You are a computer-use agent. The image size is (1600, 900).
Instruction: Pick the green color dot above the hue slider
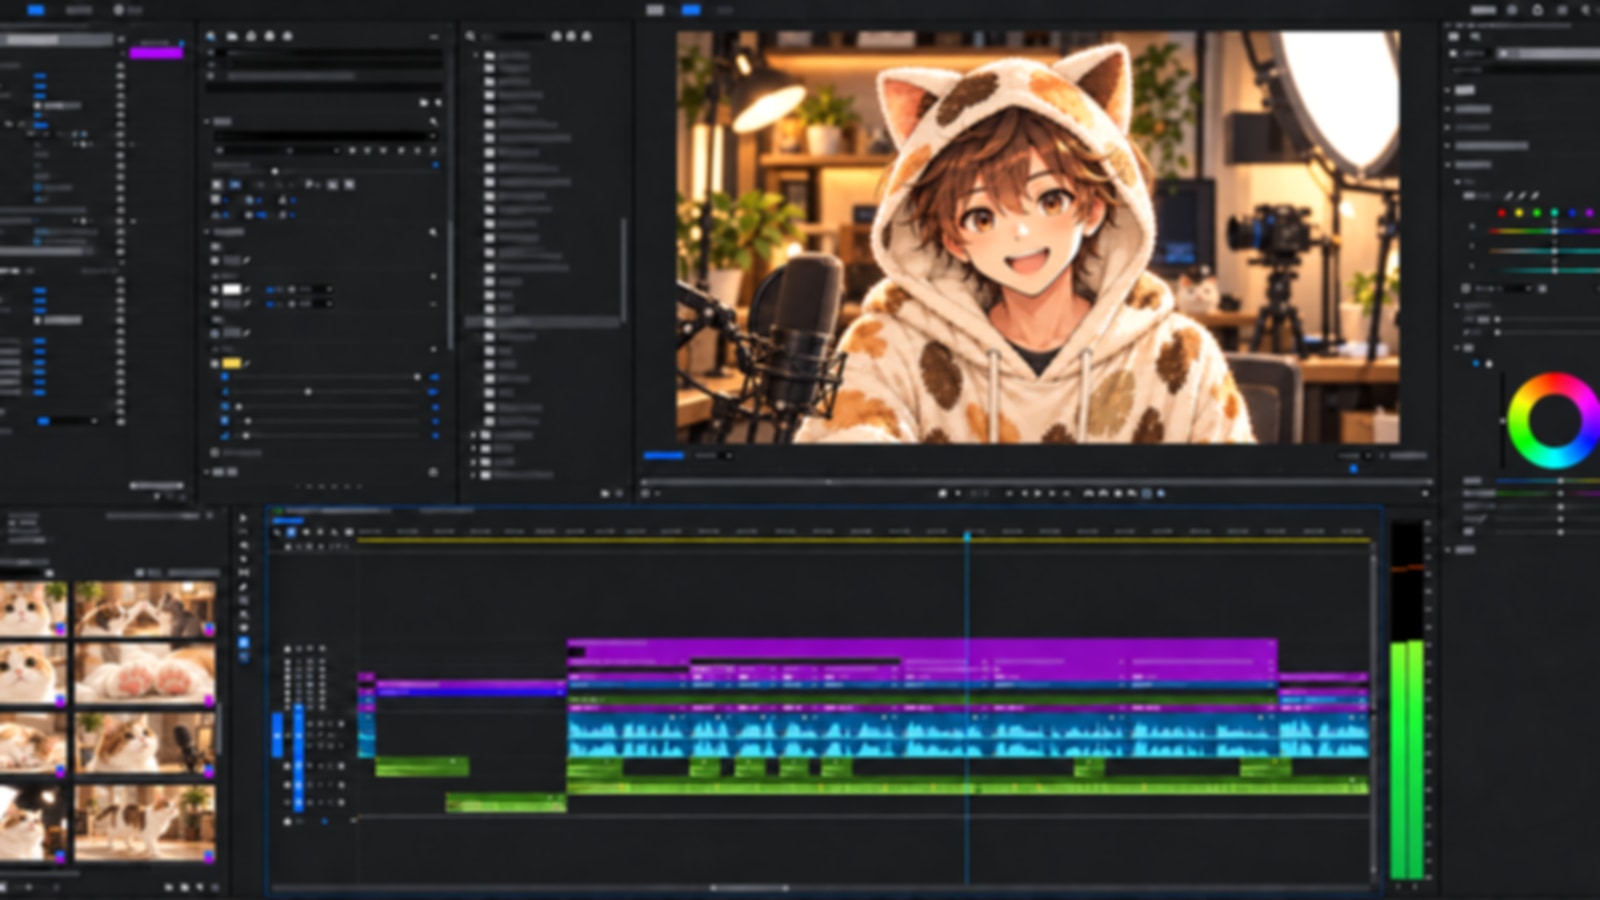pos(1537,213)
